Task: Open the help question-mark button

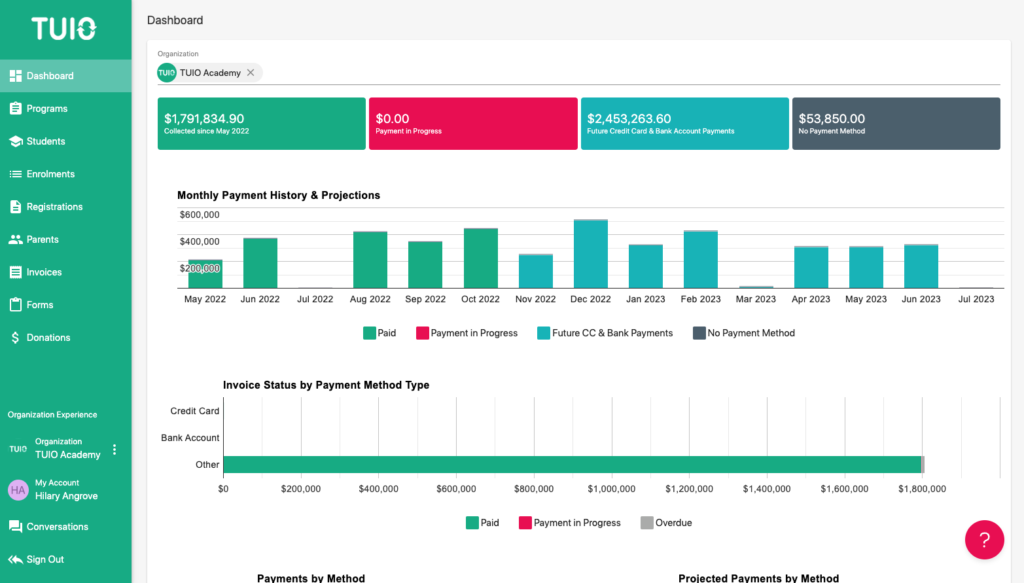Action: coord(984,539)
